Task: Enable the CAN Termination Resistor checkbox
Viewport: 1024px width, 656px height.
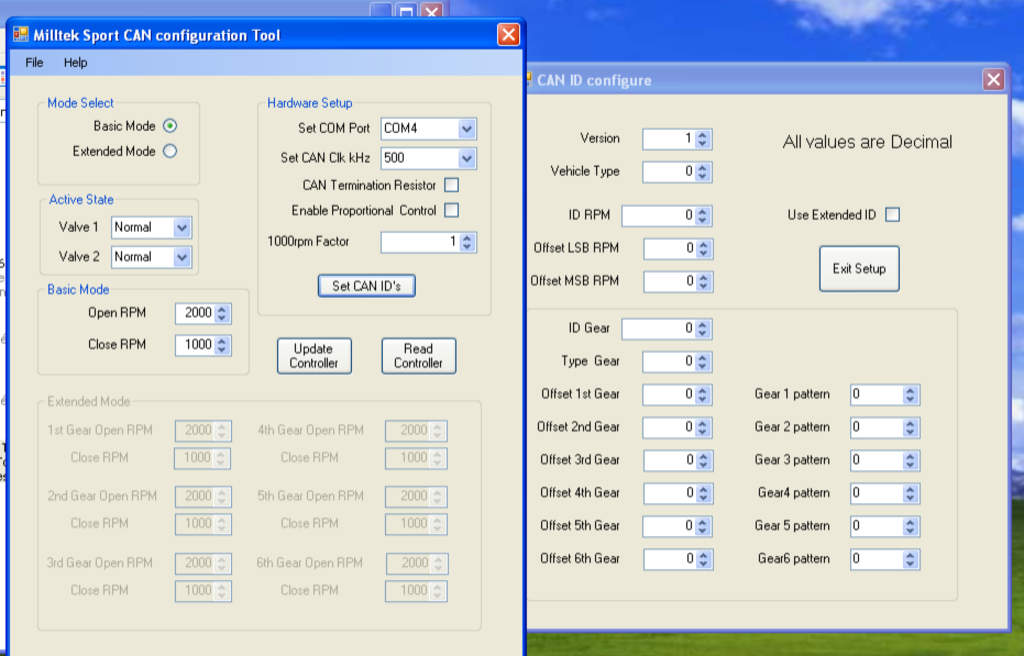Action: coord(451,185)
